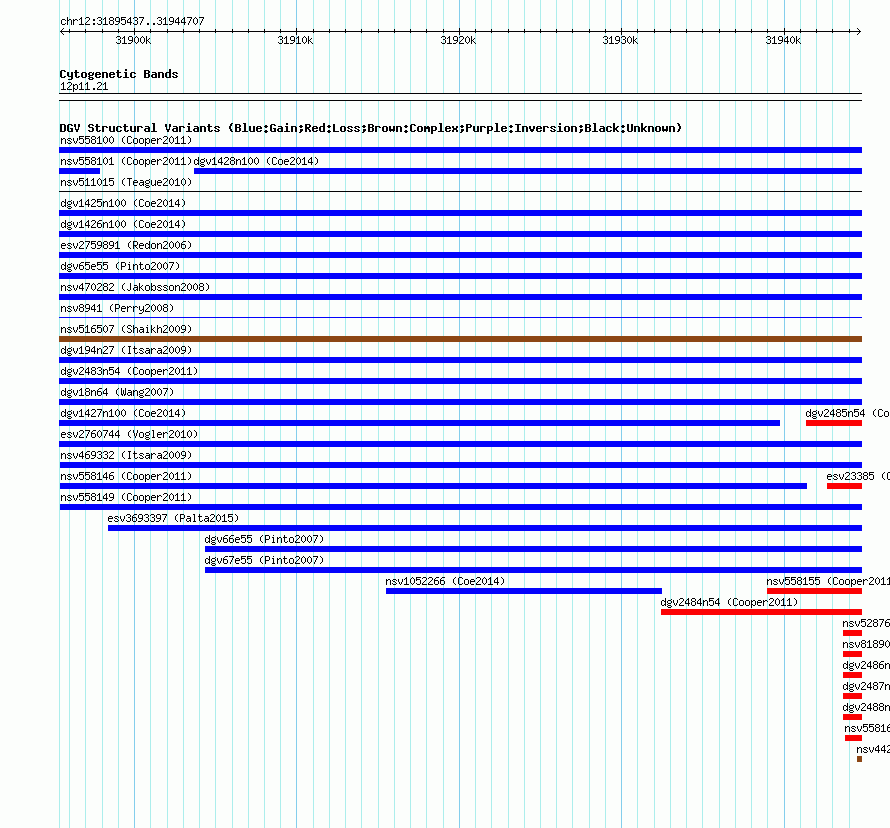Click the left arrow of the ruler
Screen dimensions: 890x828
62,32
